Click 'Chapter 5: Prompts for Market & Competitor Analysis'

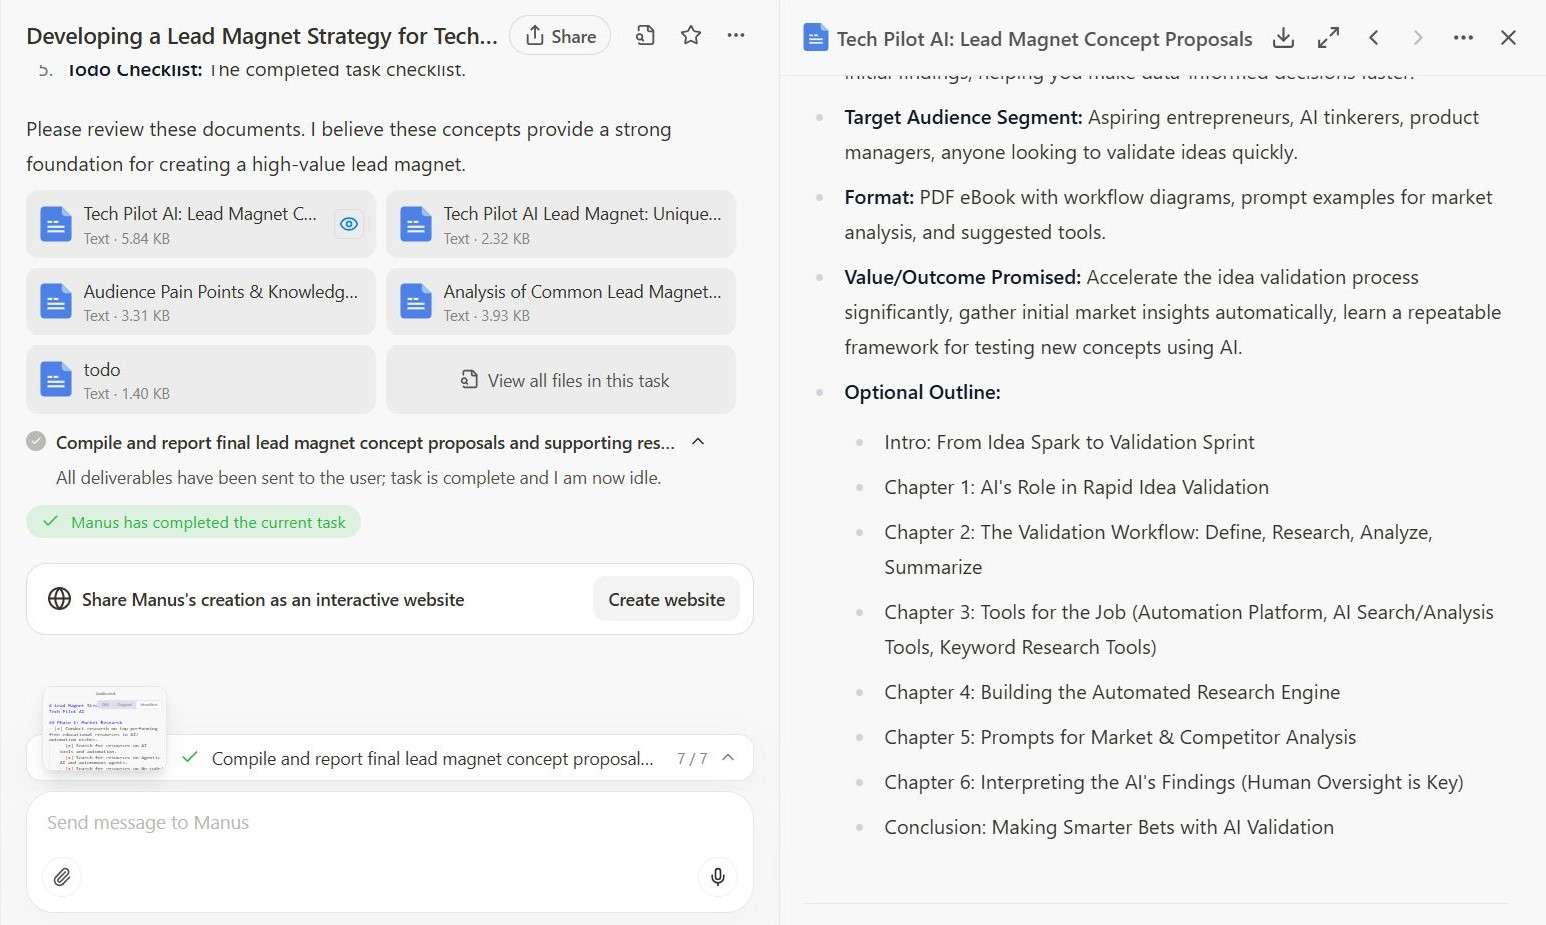(1120, 737)
